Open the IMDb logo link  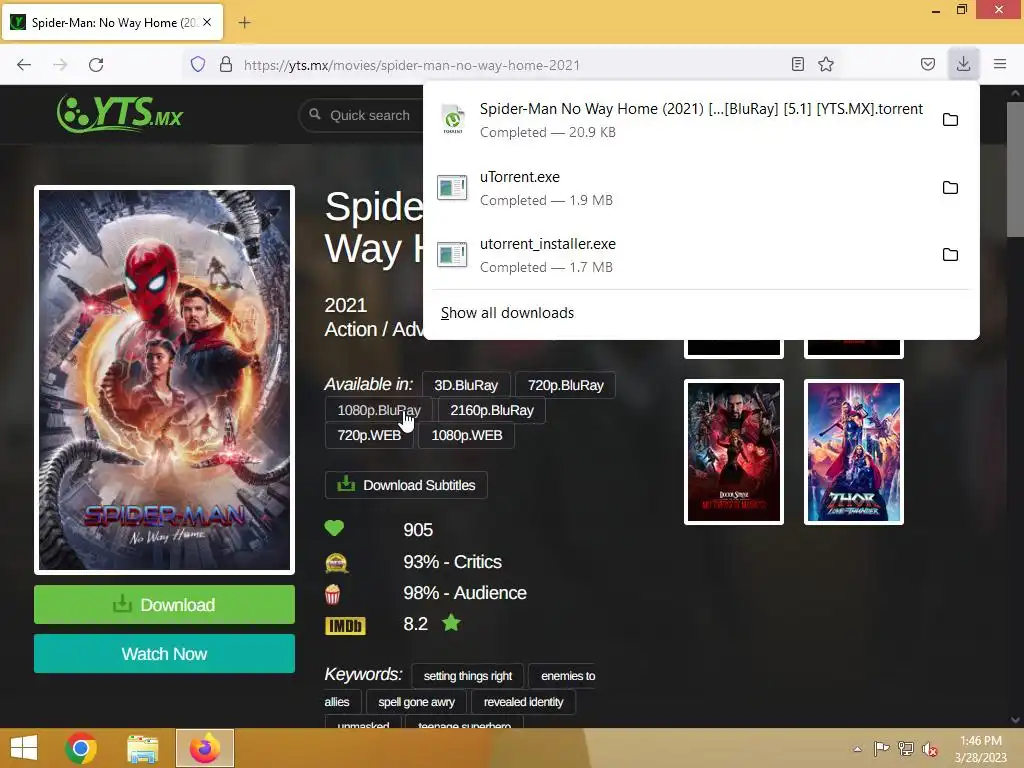click(x=345, y=626)
